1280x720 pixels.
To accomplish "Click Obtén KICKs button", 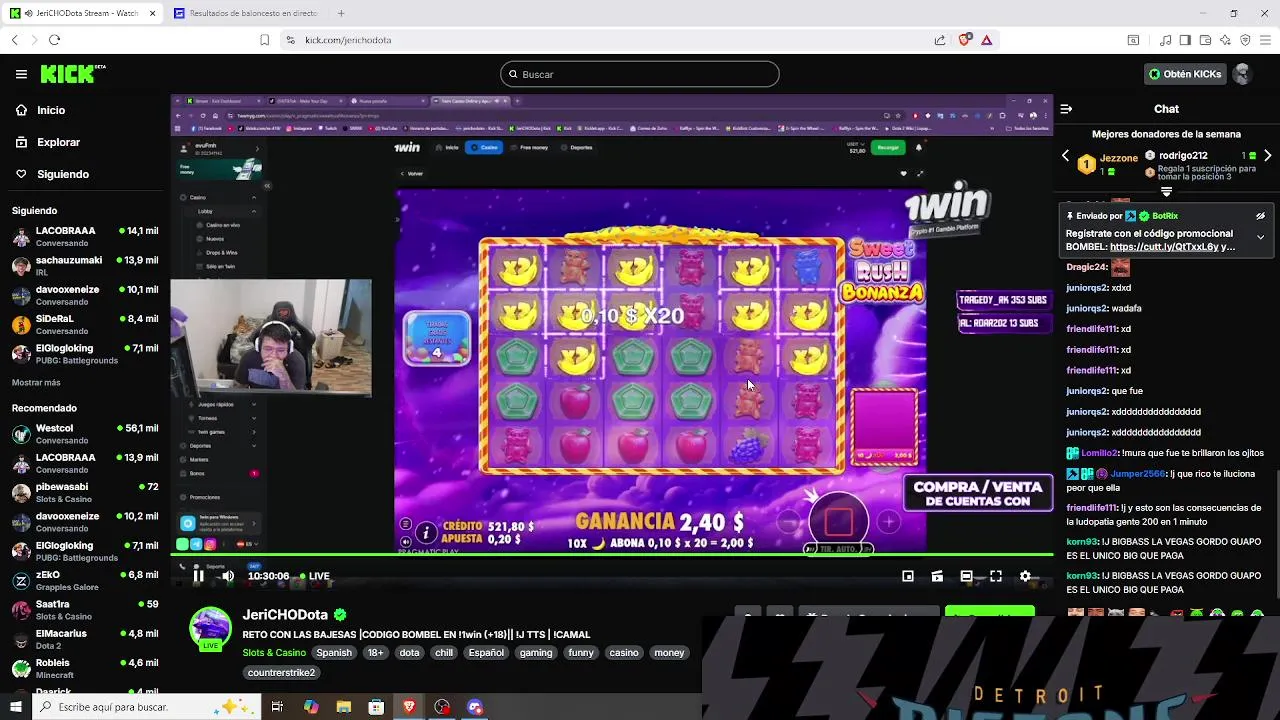I will [1185, 74].
